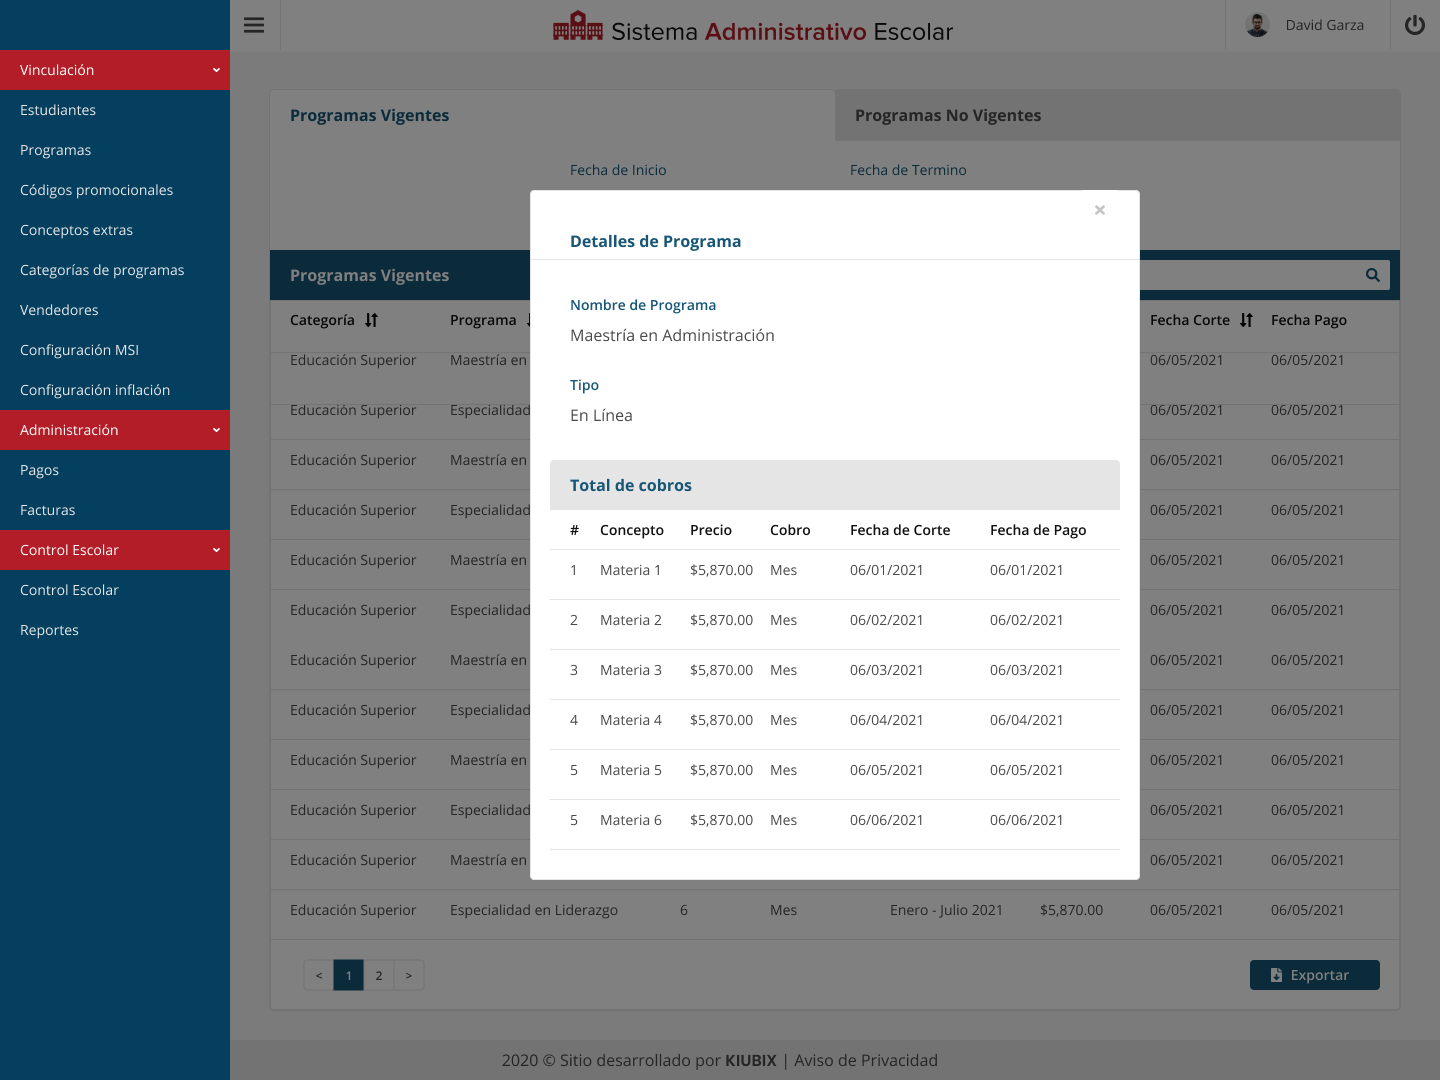Go to next page with the arrow
The height and width of the screenshot is (1080, 1440).
pos(409,975)
